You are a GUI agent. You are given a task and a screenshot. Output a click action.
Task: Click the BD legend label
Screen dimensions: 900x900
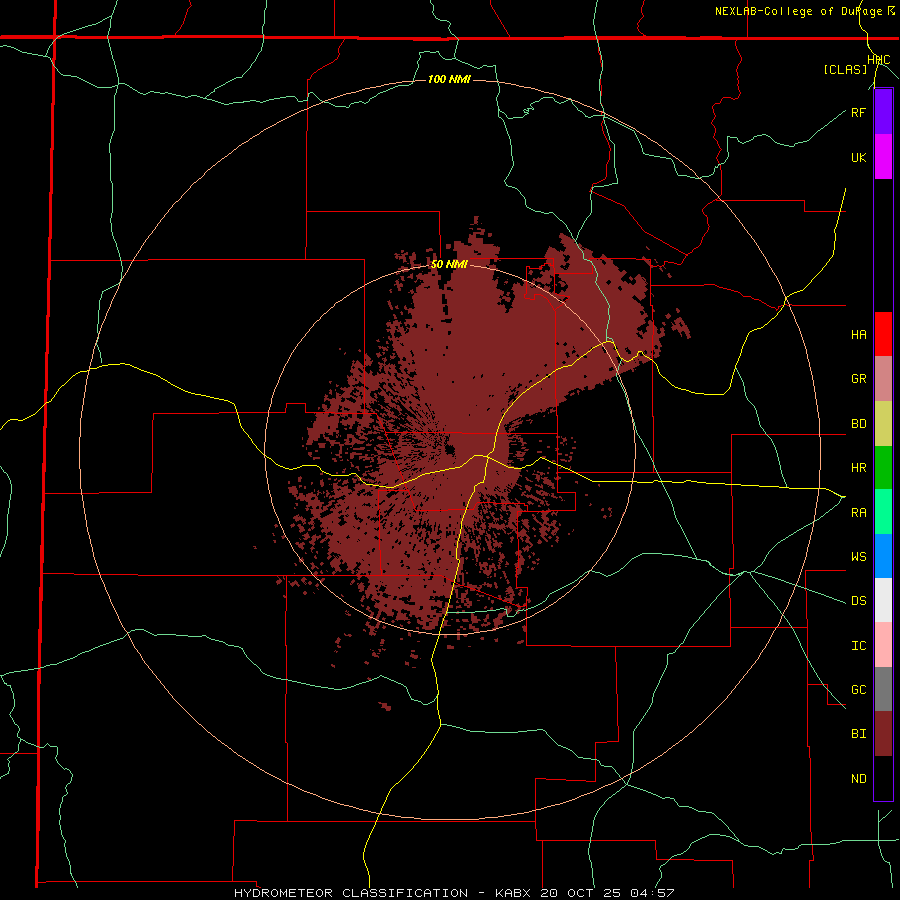[858, 424]
